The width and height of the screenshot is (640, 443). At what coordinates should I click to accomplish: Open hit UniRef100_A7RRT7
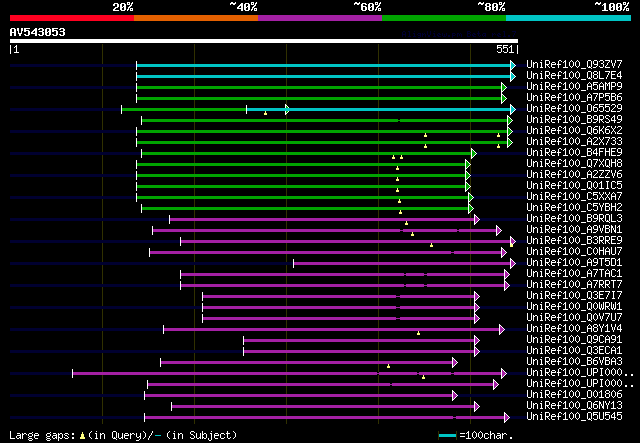[574, 285]
